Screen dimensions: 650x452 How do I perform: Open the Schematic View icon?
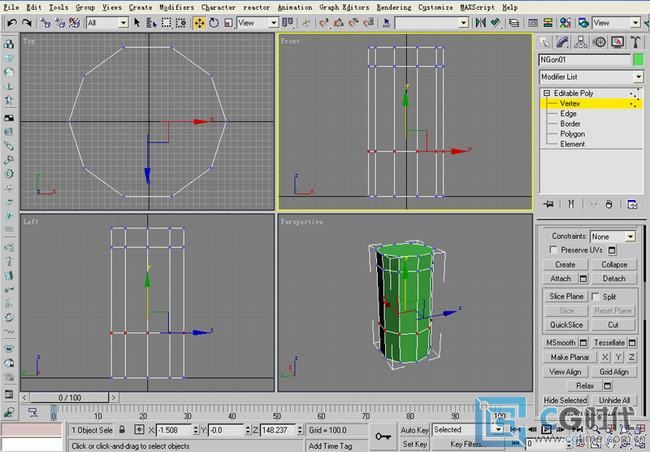(x=548, y=23)
